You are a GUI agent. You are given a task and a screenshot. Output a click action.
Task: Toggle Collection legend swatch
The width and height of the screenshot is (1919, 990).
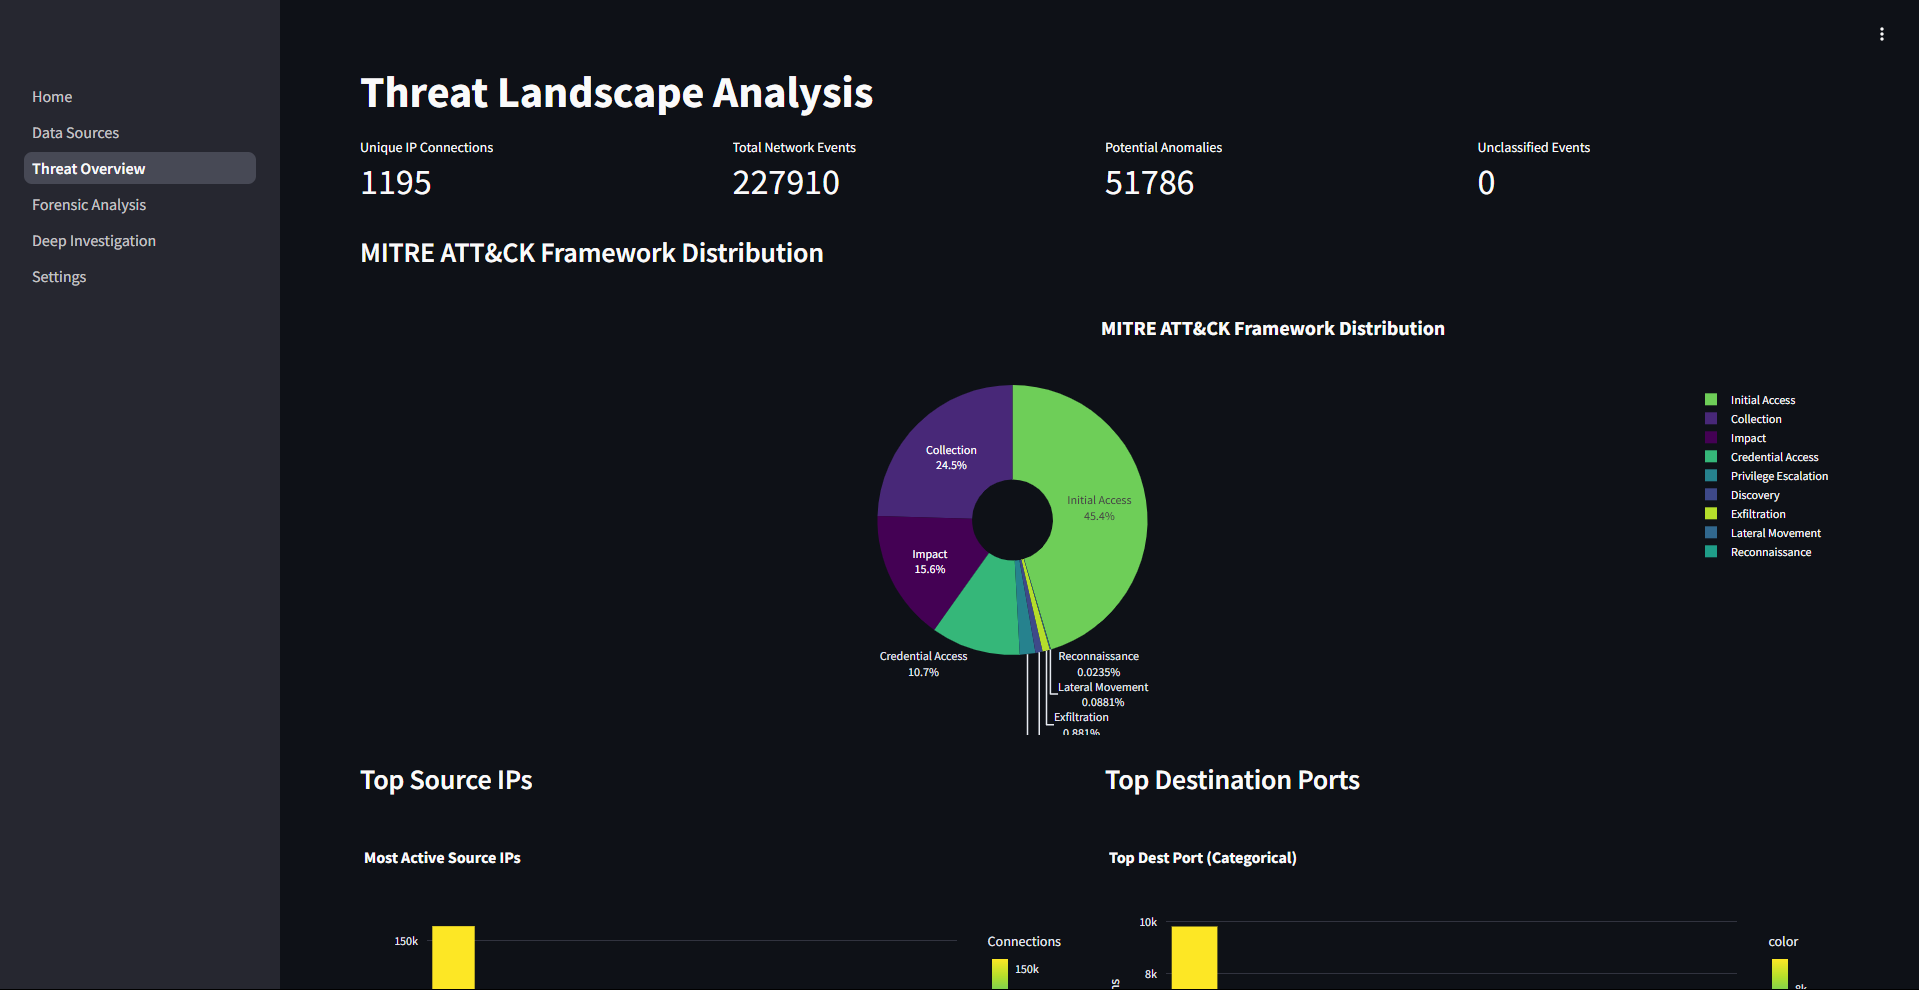(1711, 418)
